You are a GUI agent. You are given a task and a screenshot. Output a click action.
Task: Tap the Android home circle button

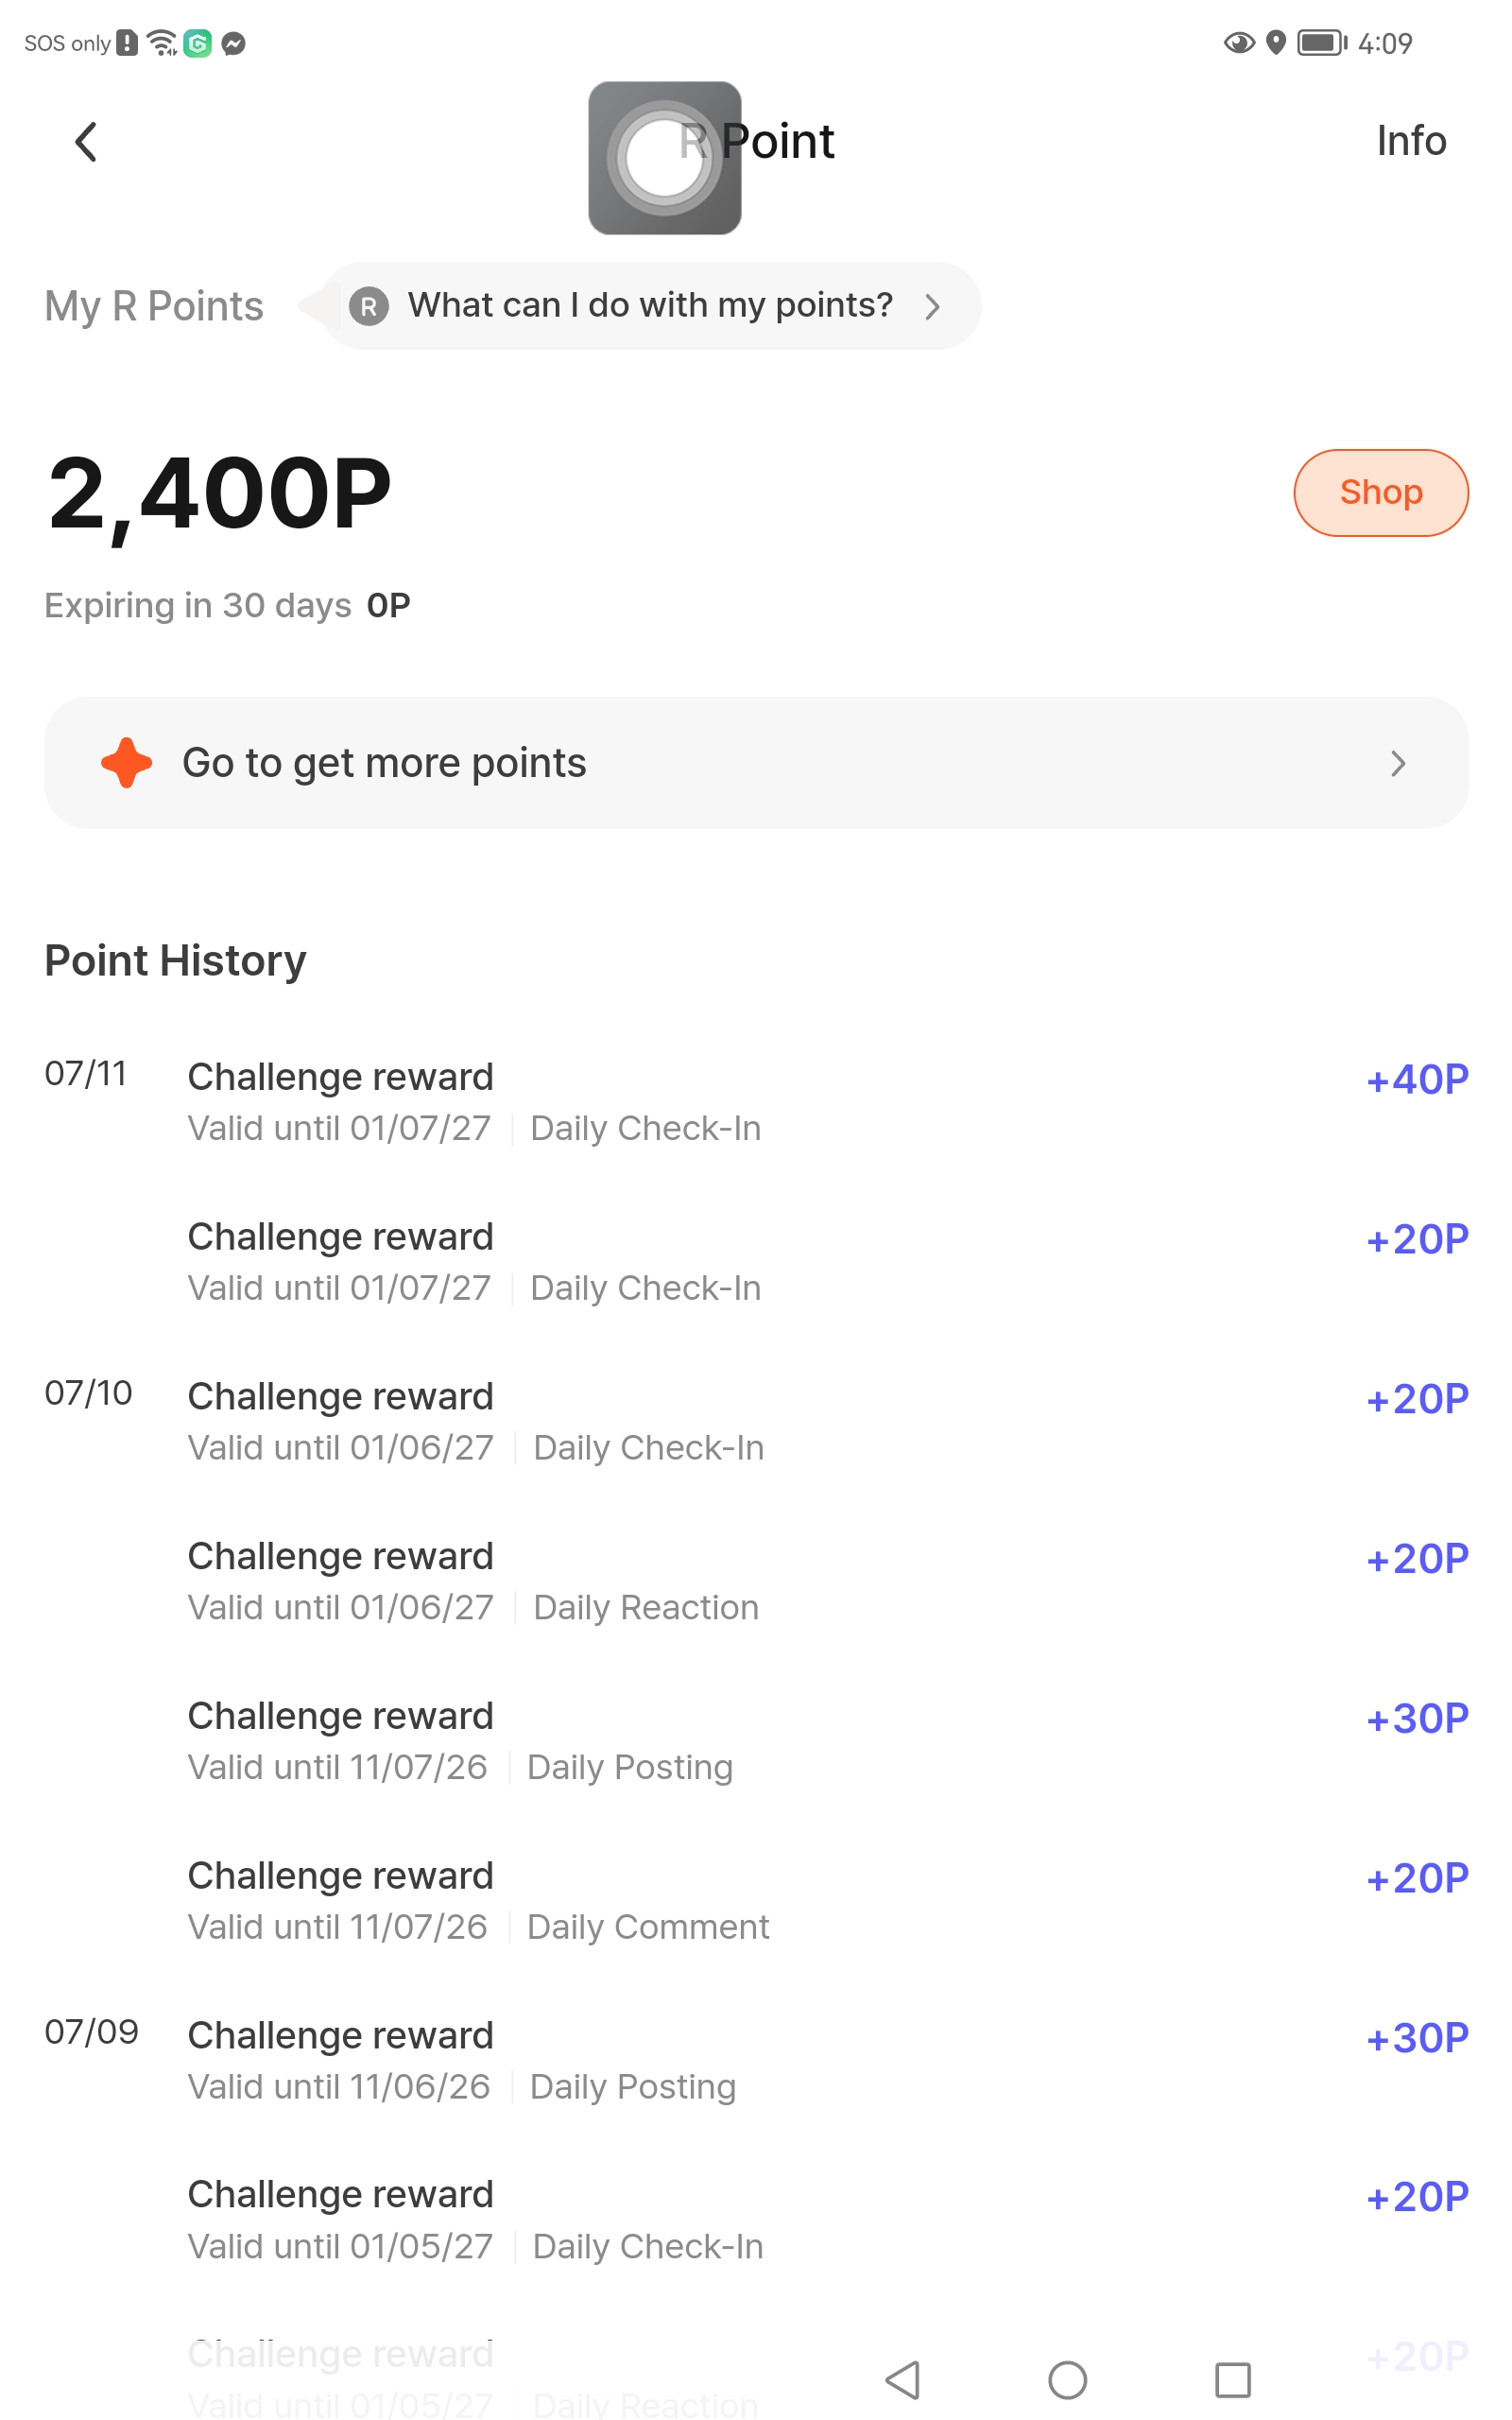(x=1067, y=2379)
